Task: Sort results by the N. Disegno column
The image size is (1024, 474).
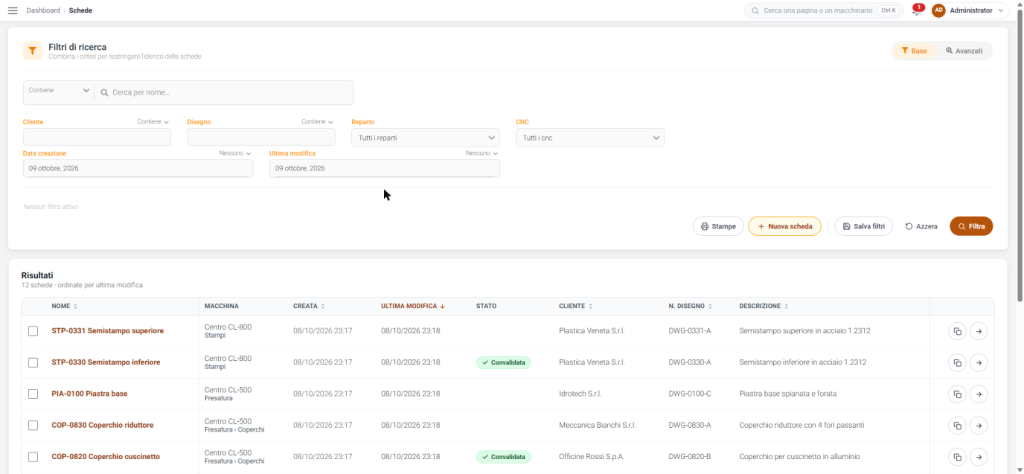Action: pyautogui.click(x=690, y=306)
